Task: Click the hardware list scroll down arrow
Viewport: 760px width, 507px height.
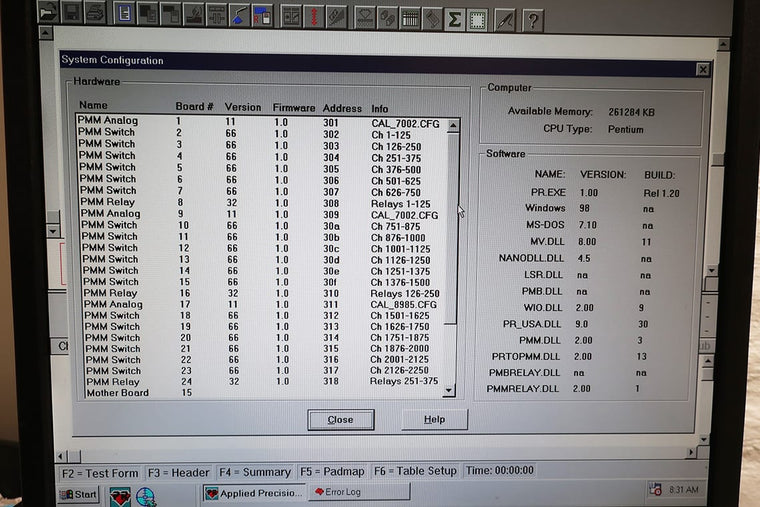Action: point(449,390)
